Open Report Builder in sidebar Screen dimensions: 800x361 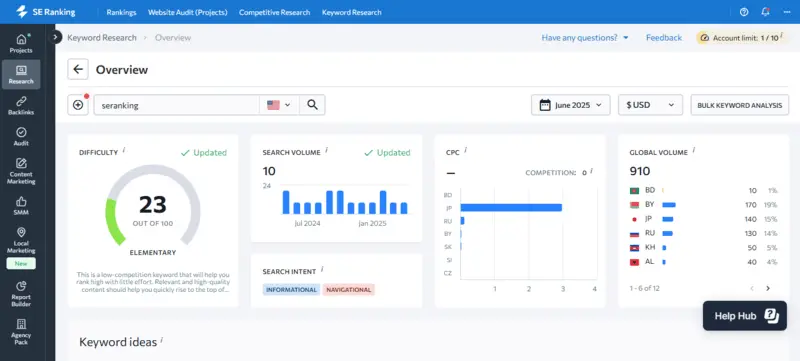click(21, 294)
